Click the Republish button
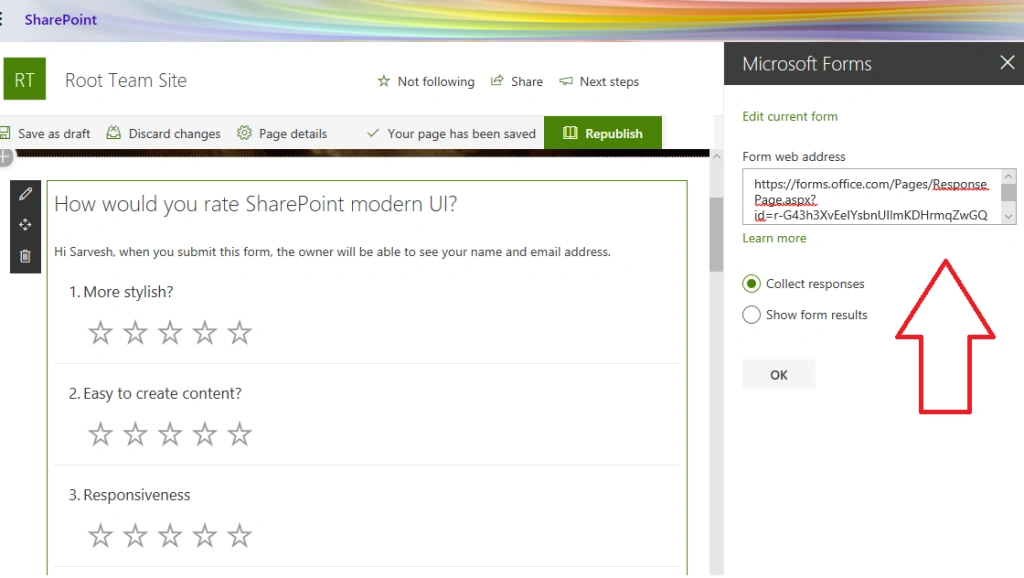This screenshot has width=1024, height=578. point(603,133)
